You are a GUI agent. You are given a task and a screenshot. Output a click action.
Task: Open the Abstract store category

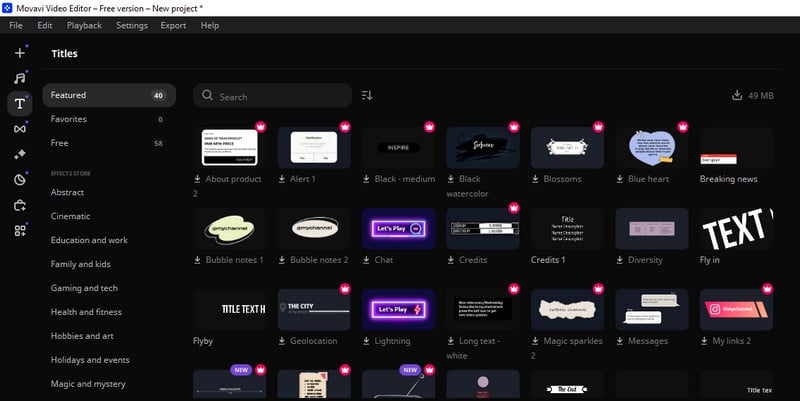tap(67, 192)
